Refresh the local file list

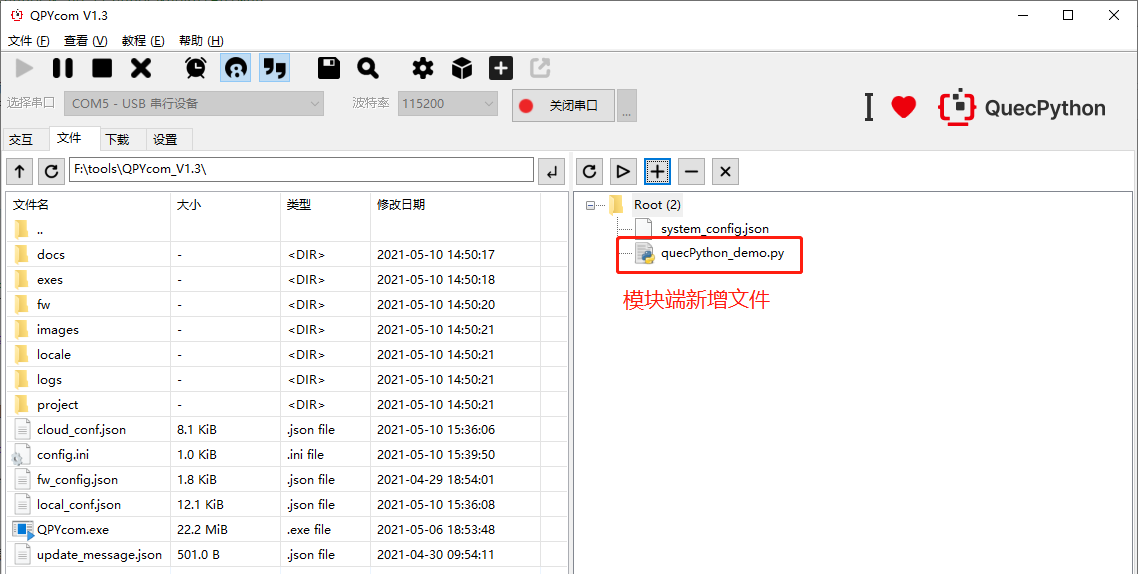tap(51, 171)
